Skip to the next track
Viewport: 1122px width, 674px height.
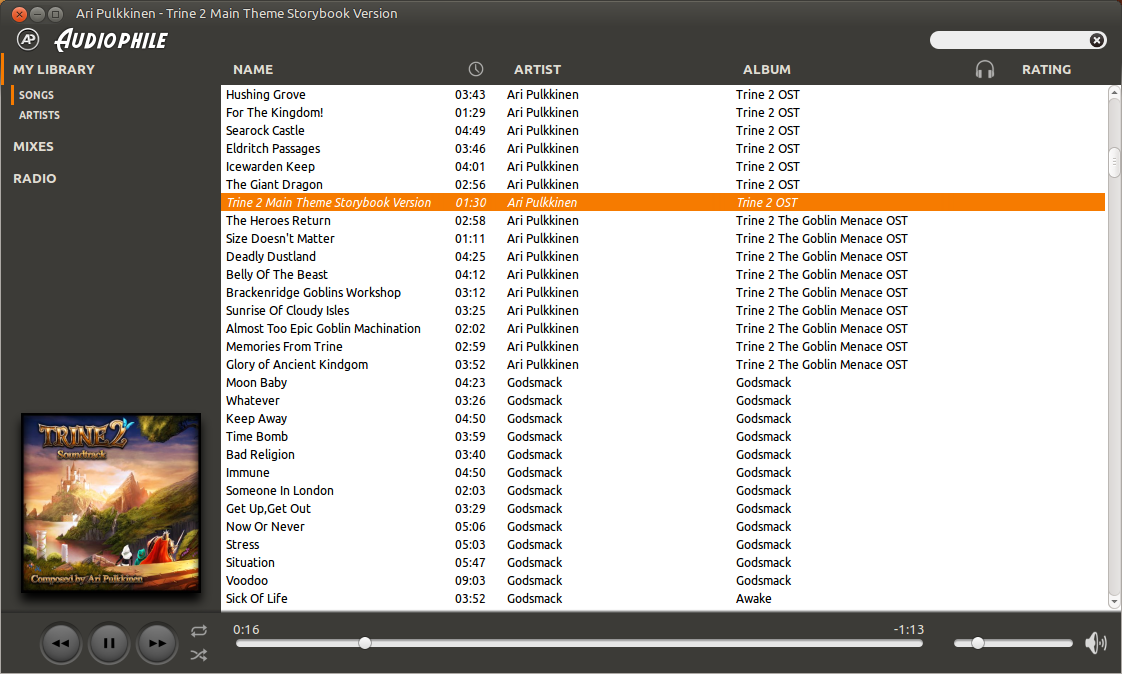point(157,643)
